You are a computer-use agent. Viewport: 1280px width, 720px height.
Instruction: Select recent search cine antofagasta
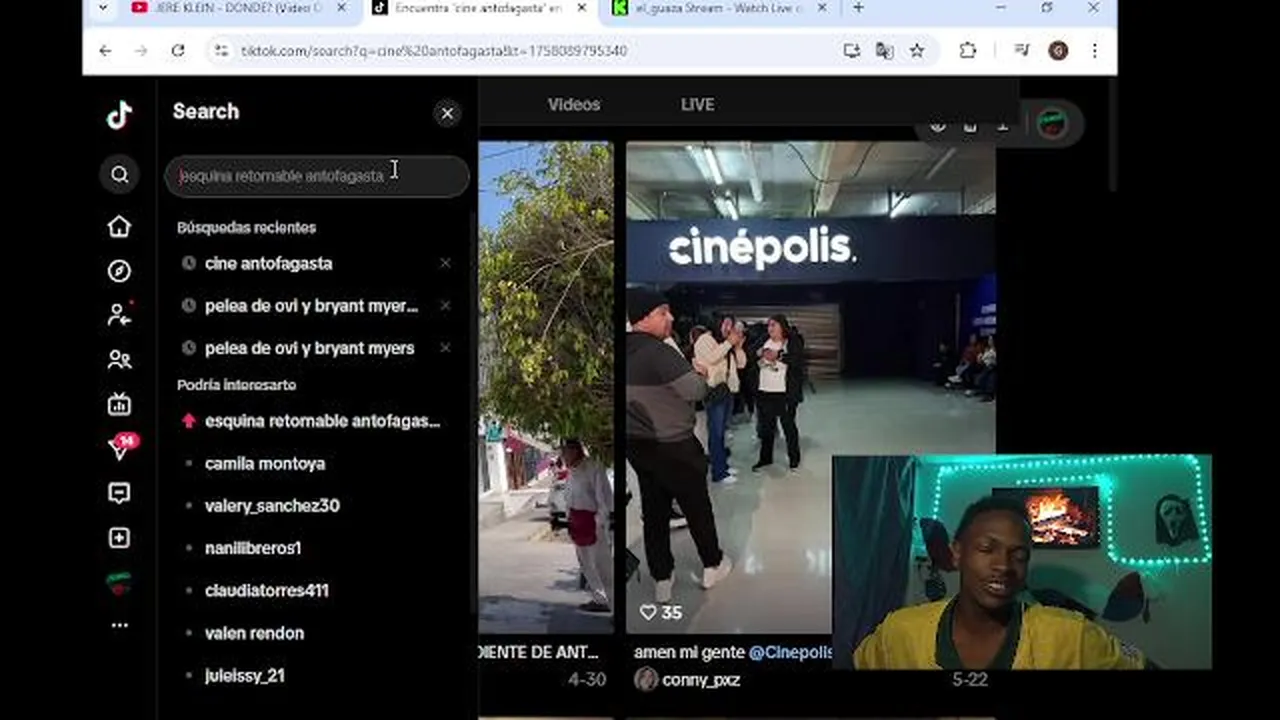coord(268,264)
